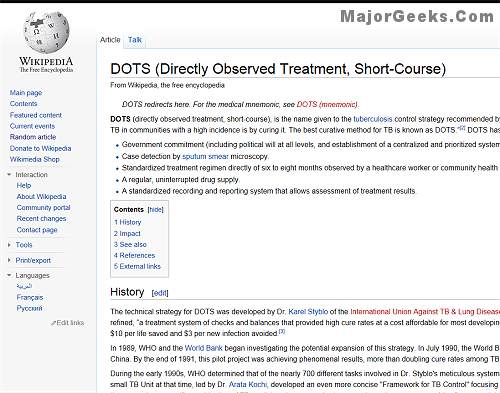Jump to 1 History in contents

[x=127, y=222]
